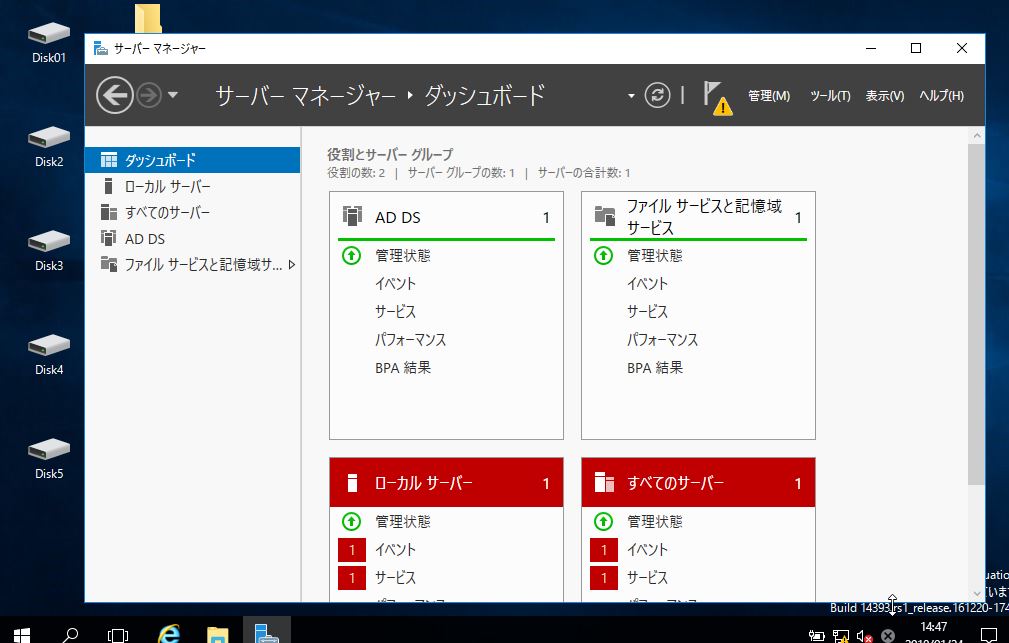This screenshot has height=643, width=1009.
Task: Open BPA 結果 in the AD DS tile
Action: coord(403,368)
